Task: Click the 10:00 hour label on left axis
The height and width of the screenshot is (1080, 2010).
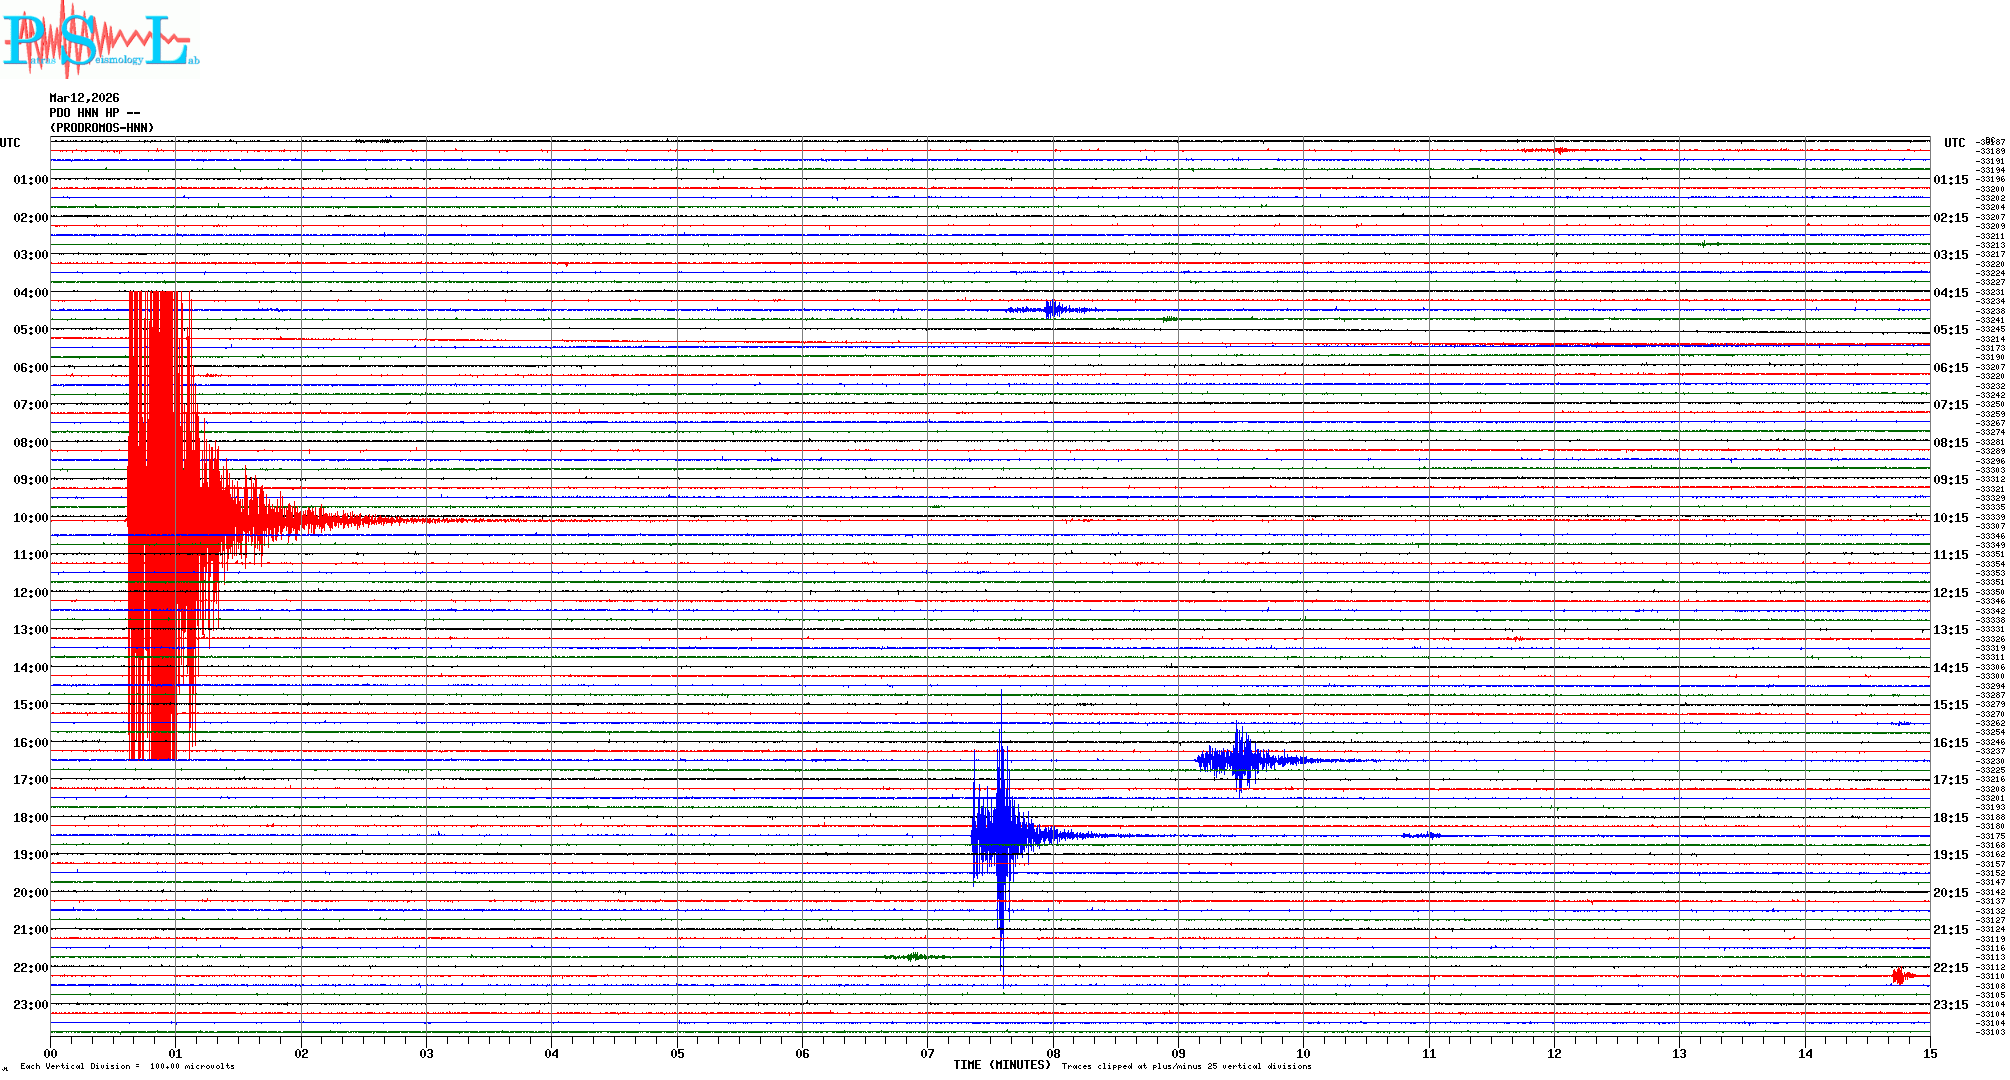Action: click(31, 518)
